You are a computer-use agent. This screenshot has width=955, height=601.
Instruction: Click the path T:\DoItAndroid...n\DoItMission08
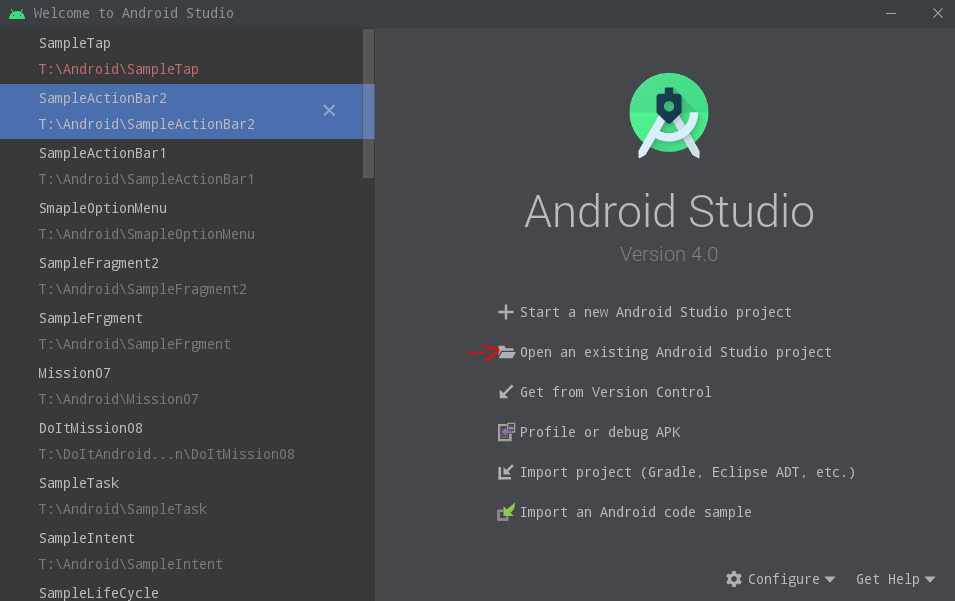tap(167, 455)
